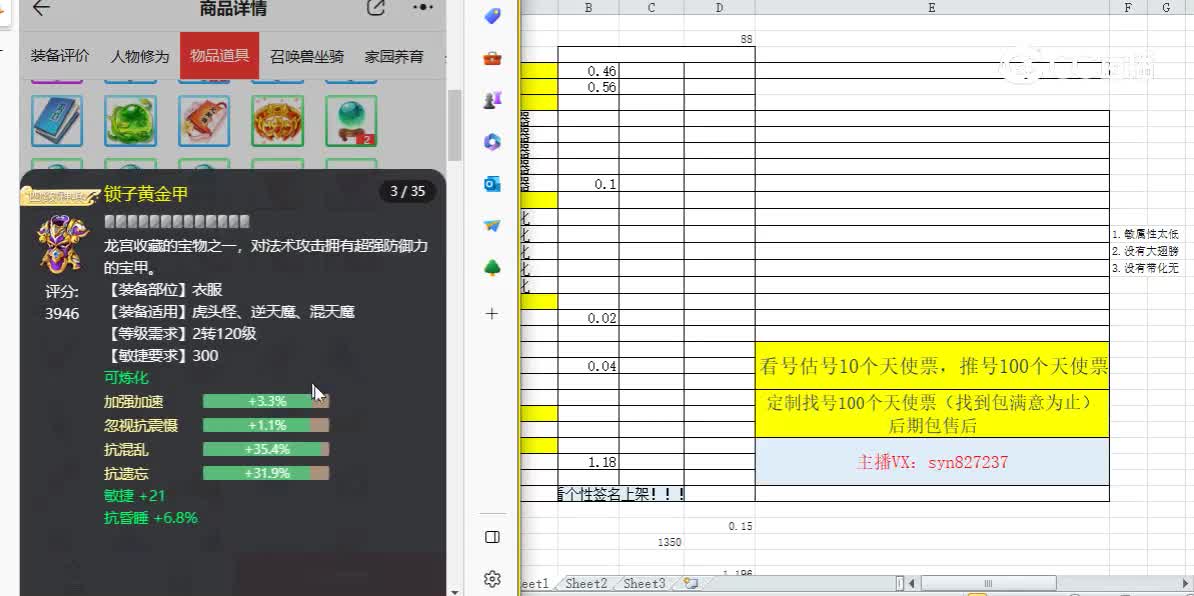Click the 主播VX: syn827237 cell
Viewport: 1194px width, 596px height.
[x=932, y=462]
